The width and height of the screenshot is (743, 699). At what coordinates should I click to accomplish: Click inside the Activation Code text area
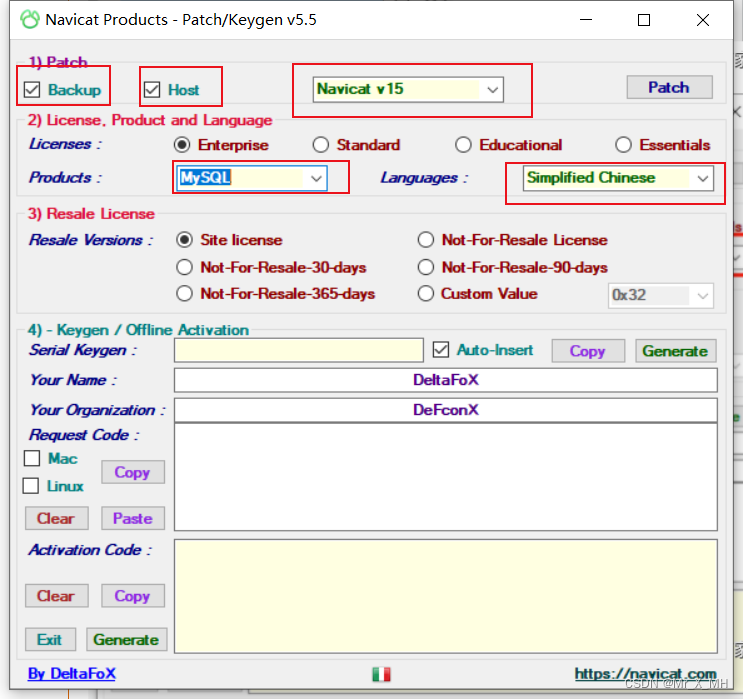click(445, 596)
